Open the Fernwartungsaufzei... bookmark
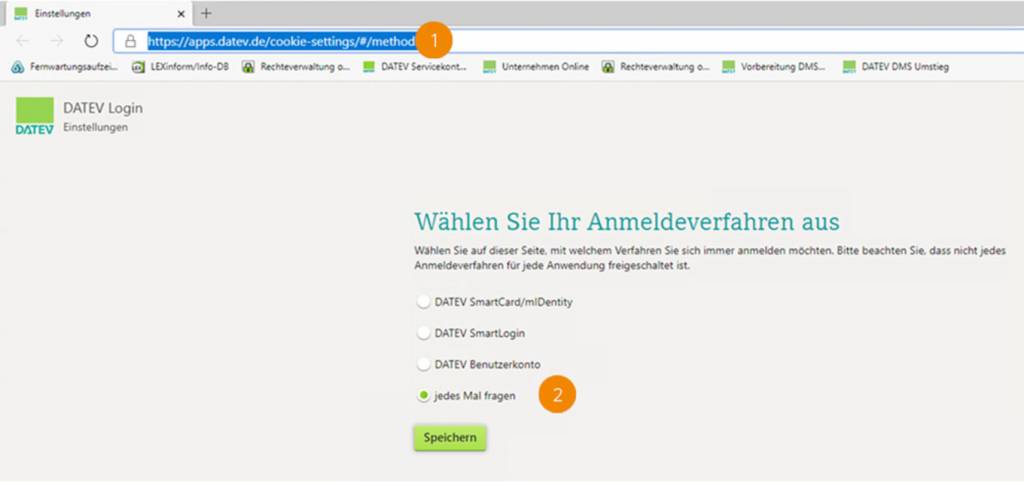The image size is (1024, 484). pyautogui.click(x=64, y=67)
